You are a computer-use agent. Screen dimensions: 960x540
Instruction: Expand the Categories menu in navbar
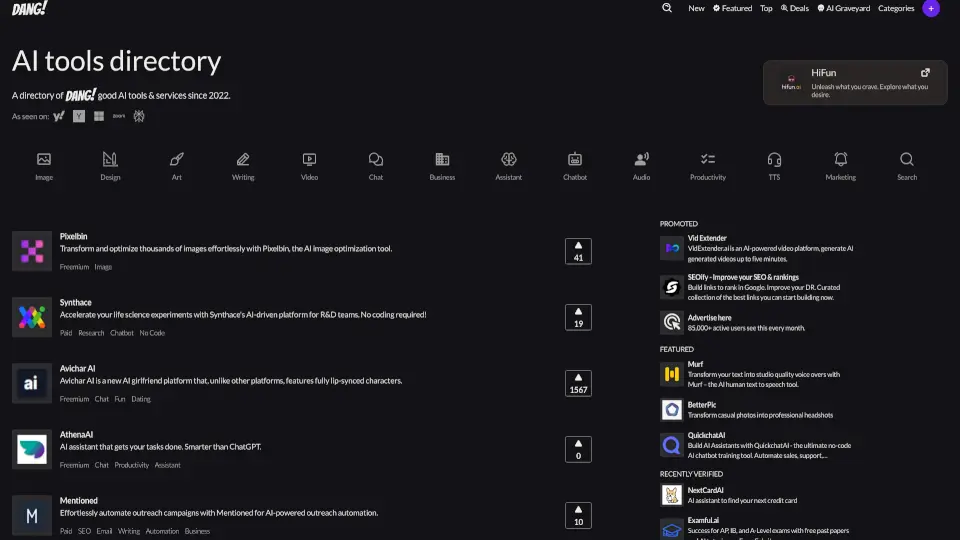pos(896,8)
